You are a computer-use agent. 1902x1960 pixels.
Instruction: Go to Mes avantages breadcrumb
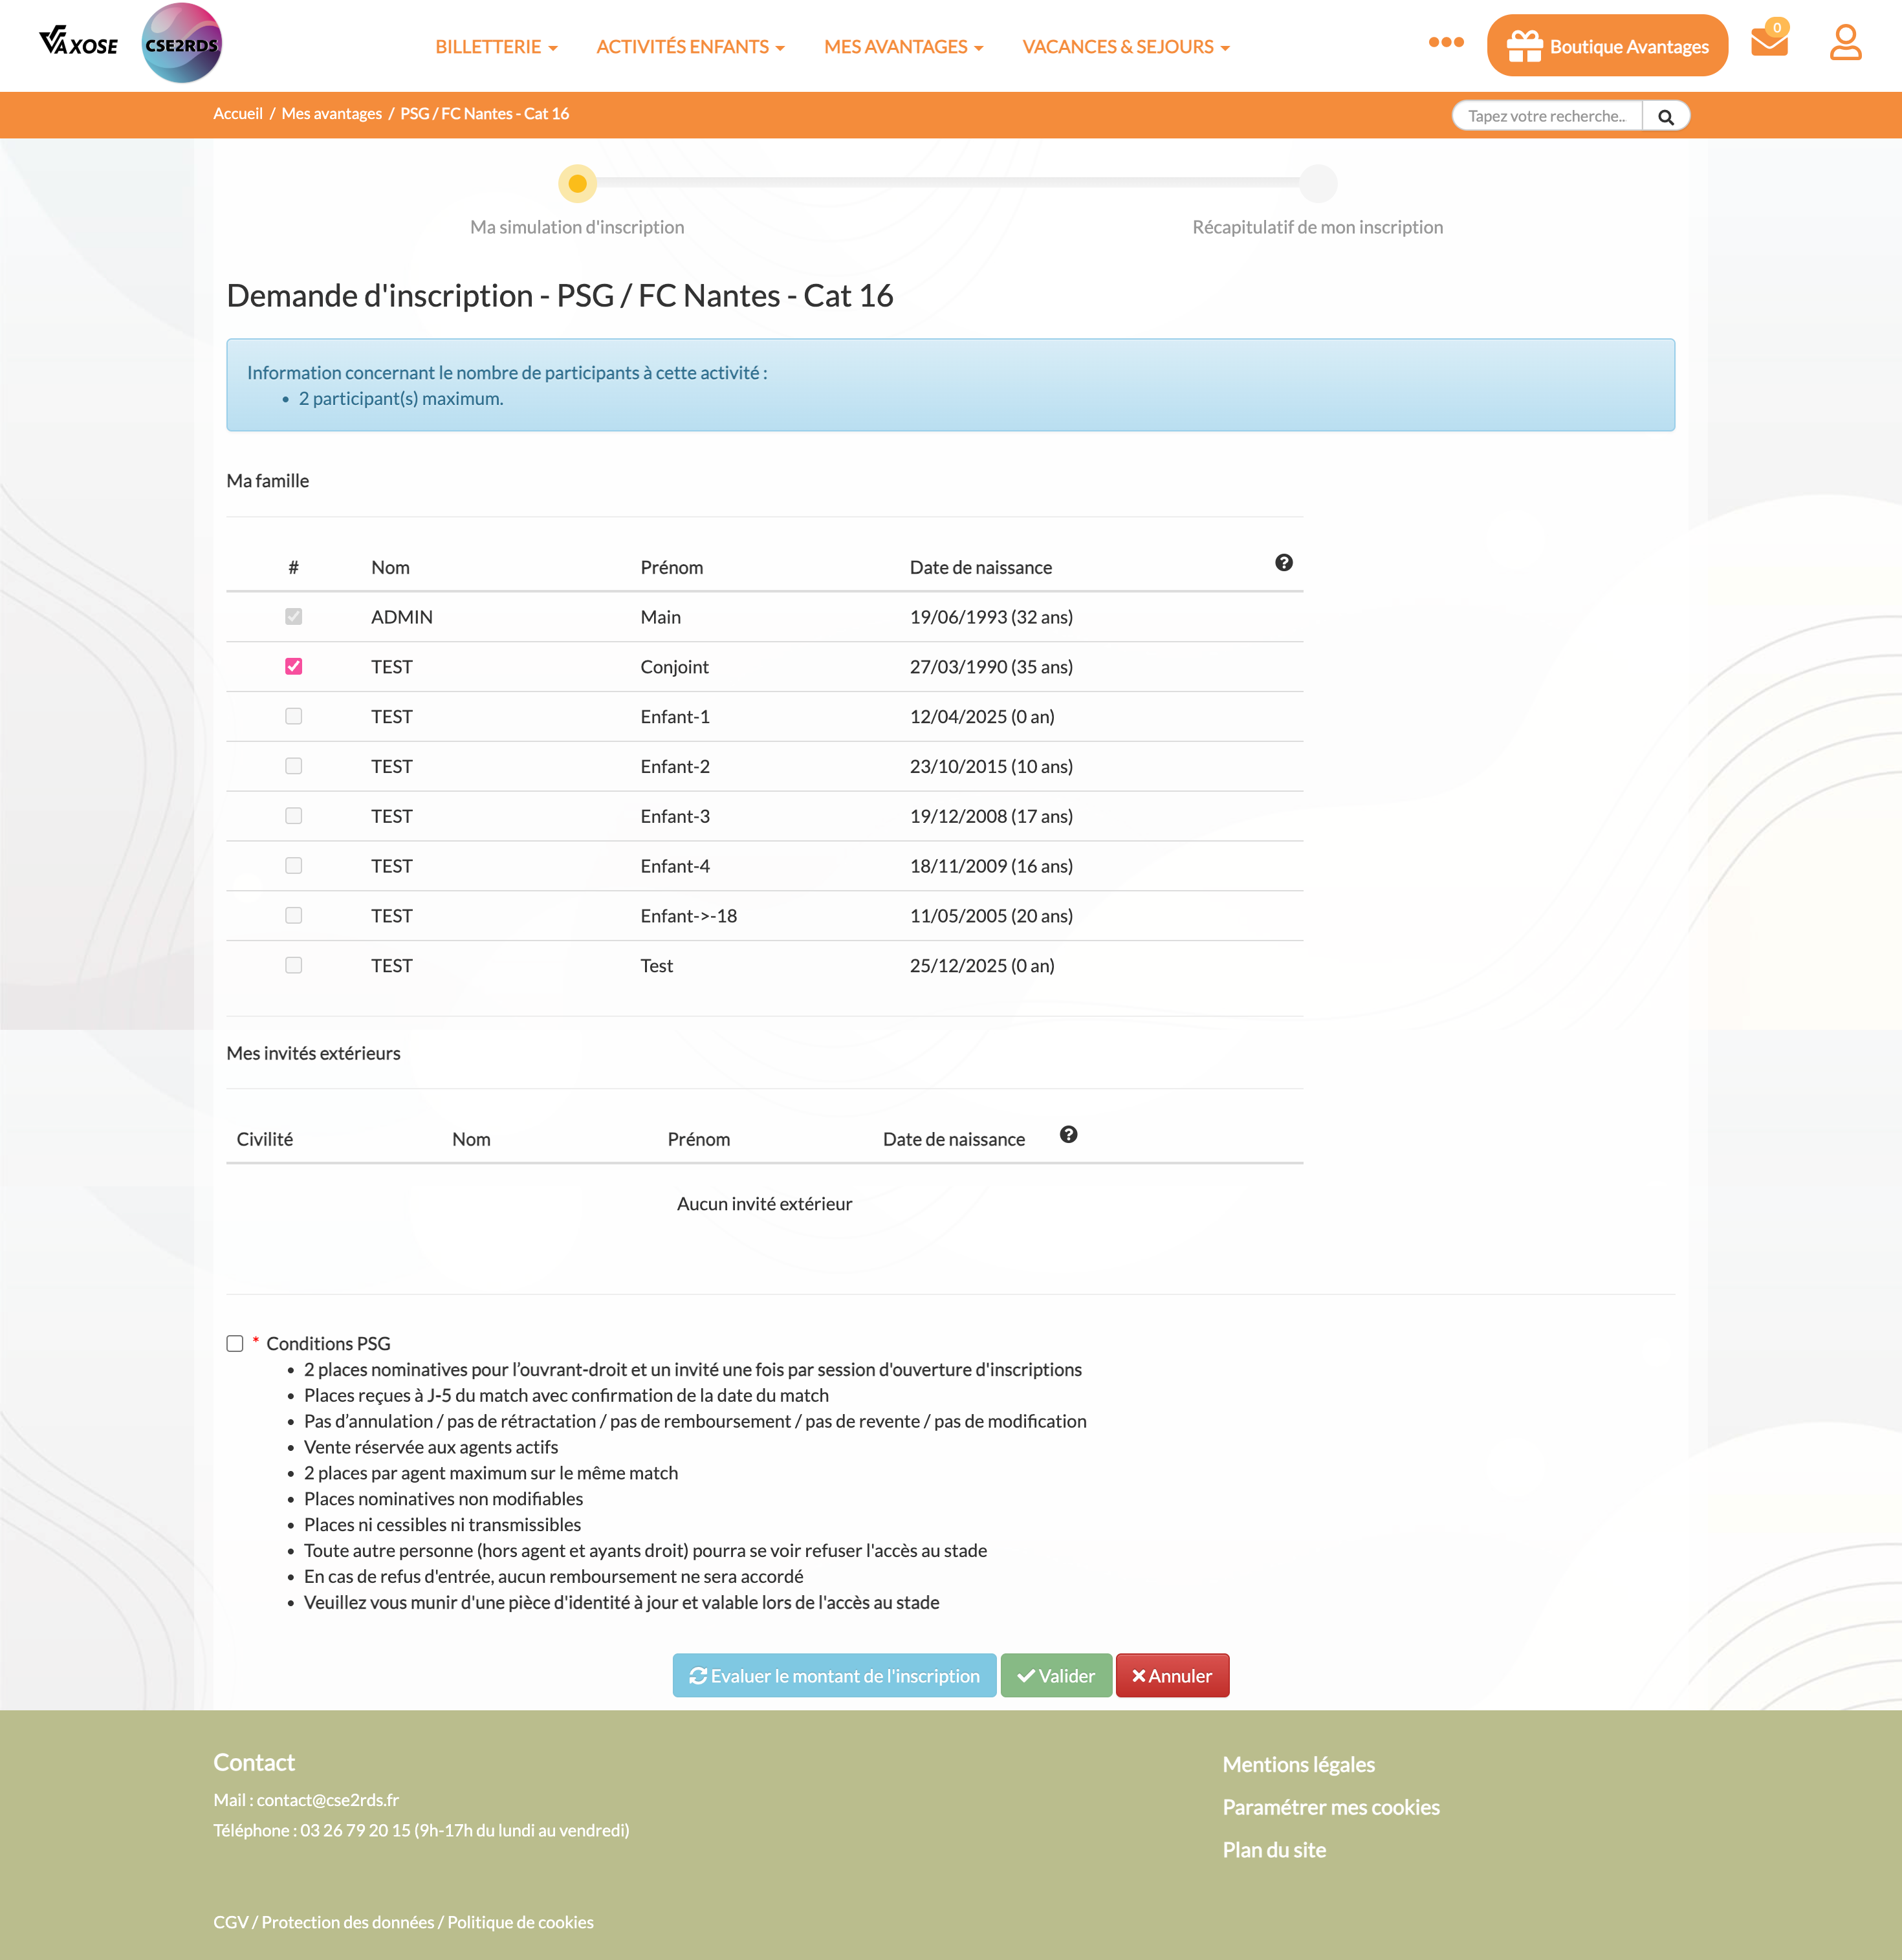click(331, 114)
